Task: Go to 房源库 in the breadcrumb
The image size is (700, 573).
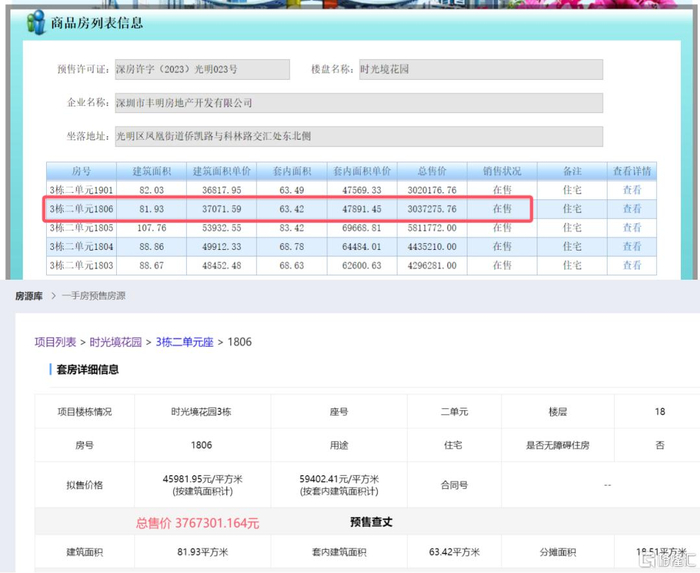Action: (27, 296)
